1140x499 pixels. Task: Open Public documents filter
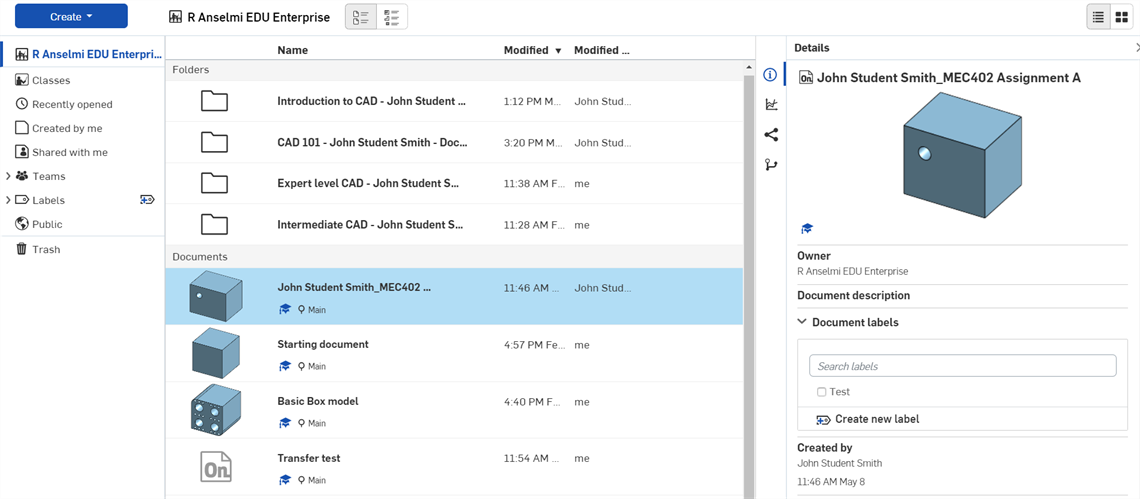coord(47,224)
